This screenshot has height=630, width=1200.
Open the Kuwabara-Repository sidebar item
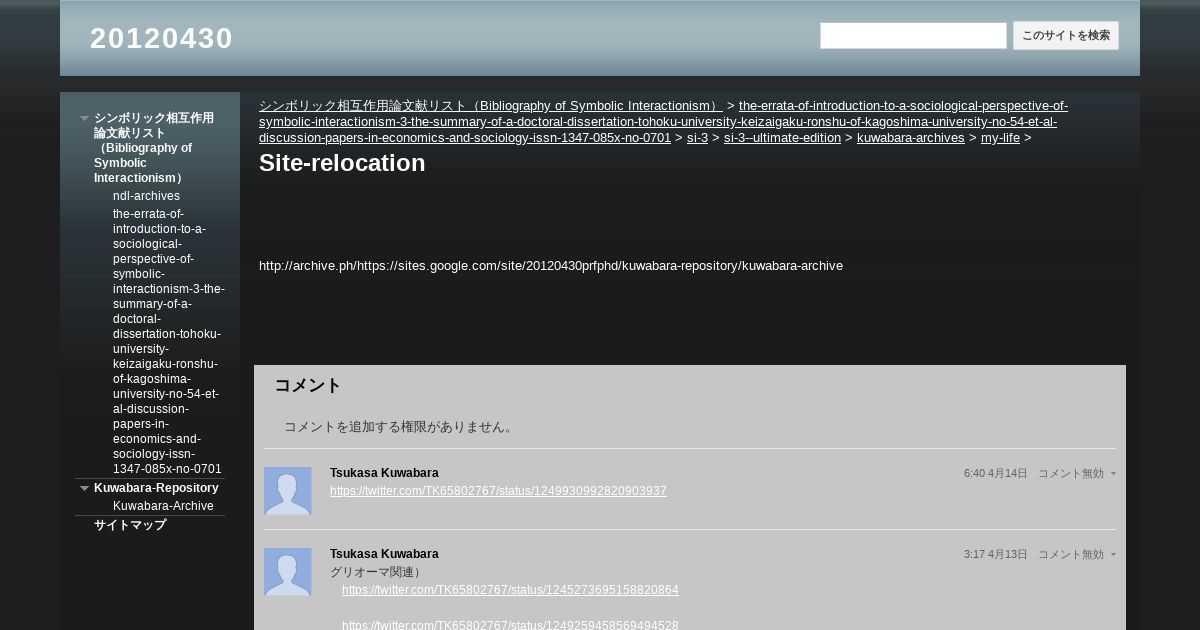pos(156,488)
